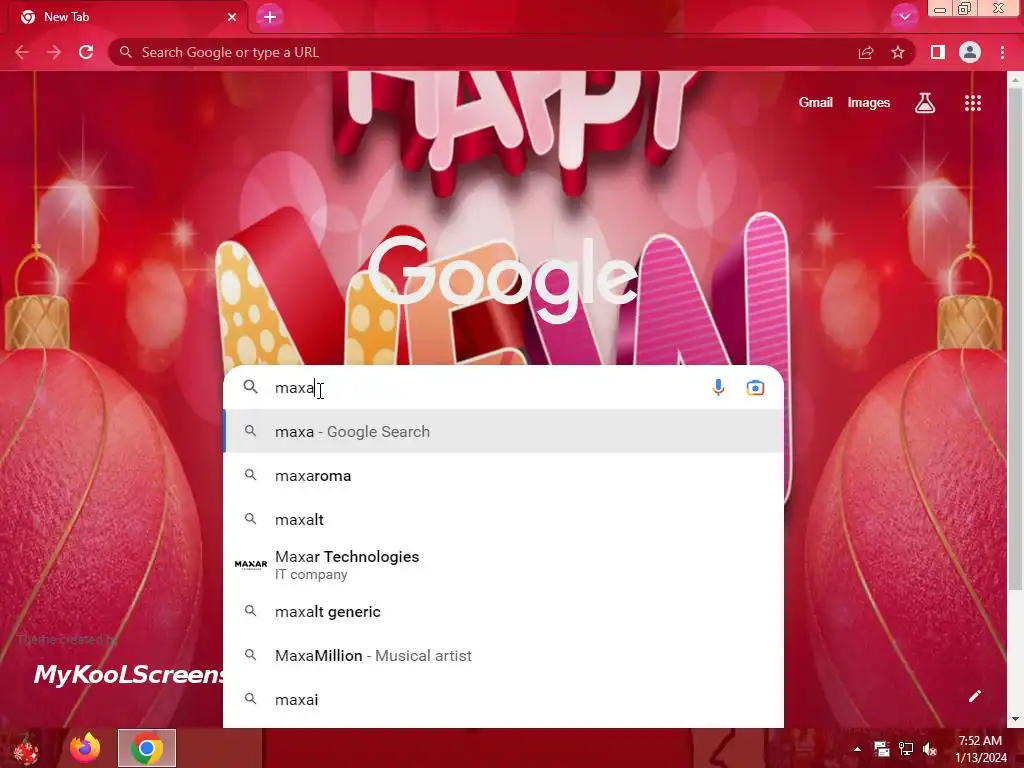
Task: Select 'MaxaMillion - Musical artist' suggestion
Action: click(x=504, y=656)
